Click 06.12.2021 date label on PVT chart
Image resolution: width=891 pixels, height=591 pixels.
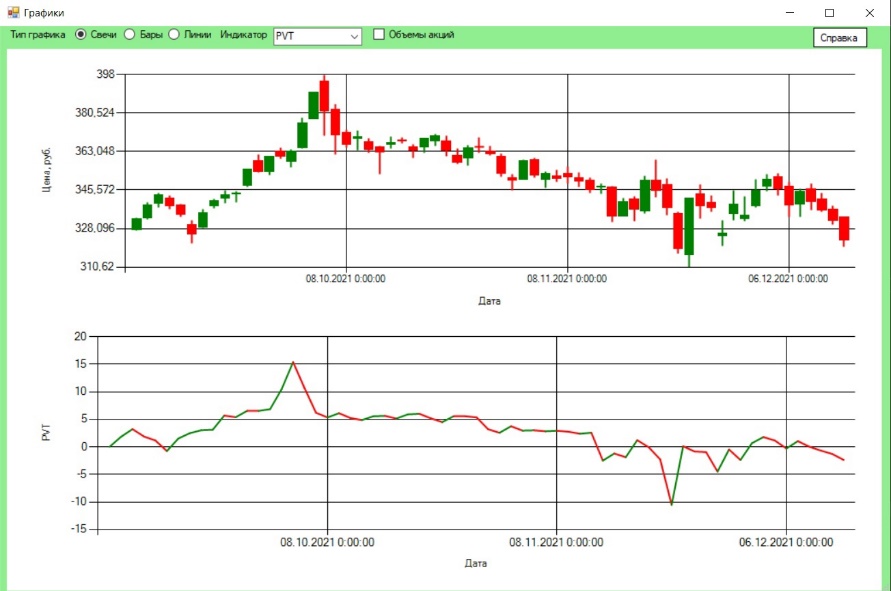786,542
